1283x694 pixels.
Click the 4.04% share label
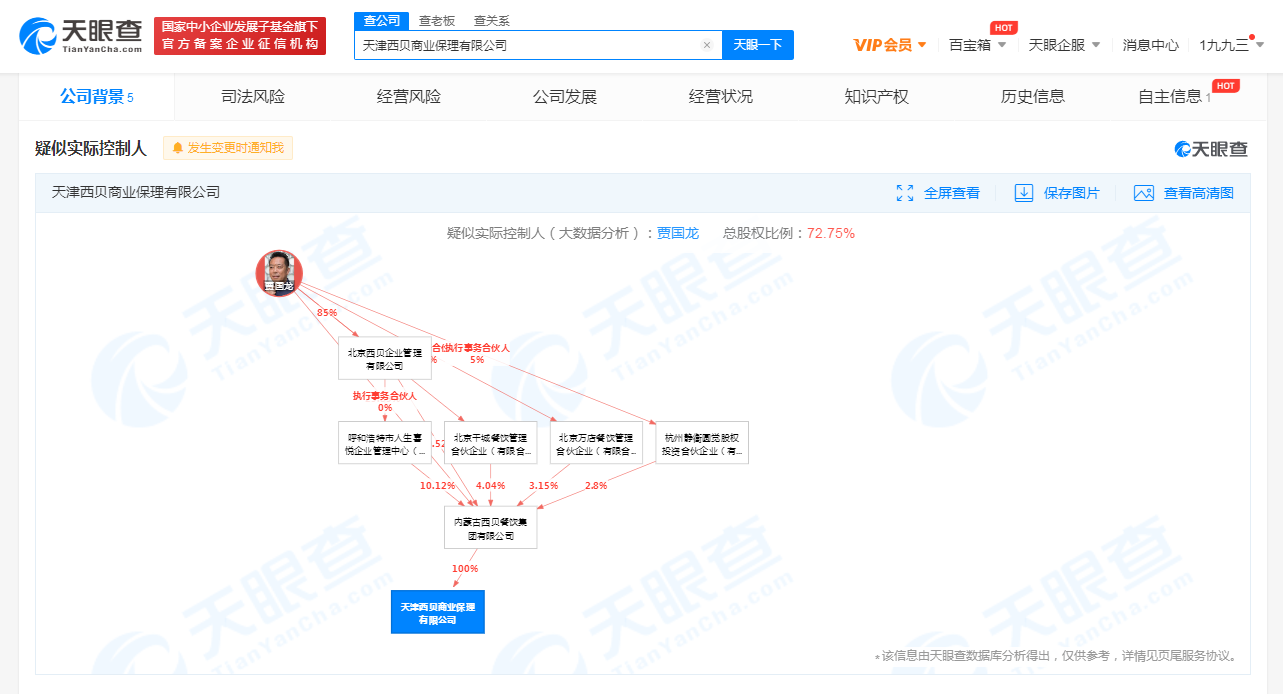coord(491,486)
